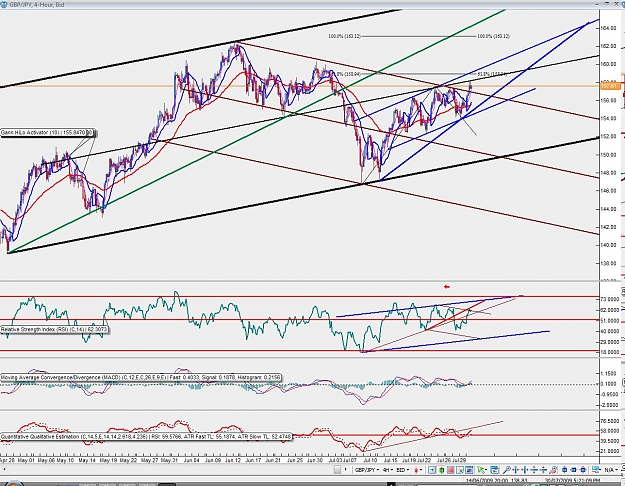This screenshot has width=625, height=486.
Task: Click the blue chart window icon before cursor tool
Action: click(x=469, y=470)
